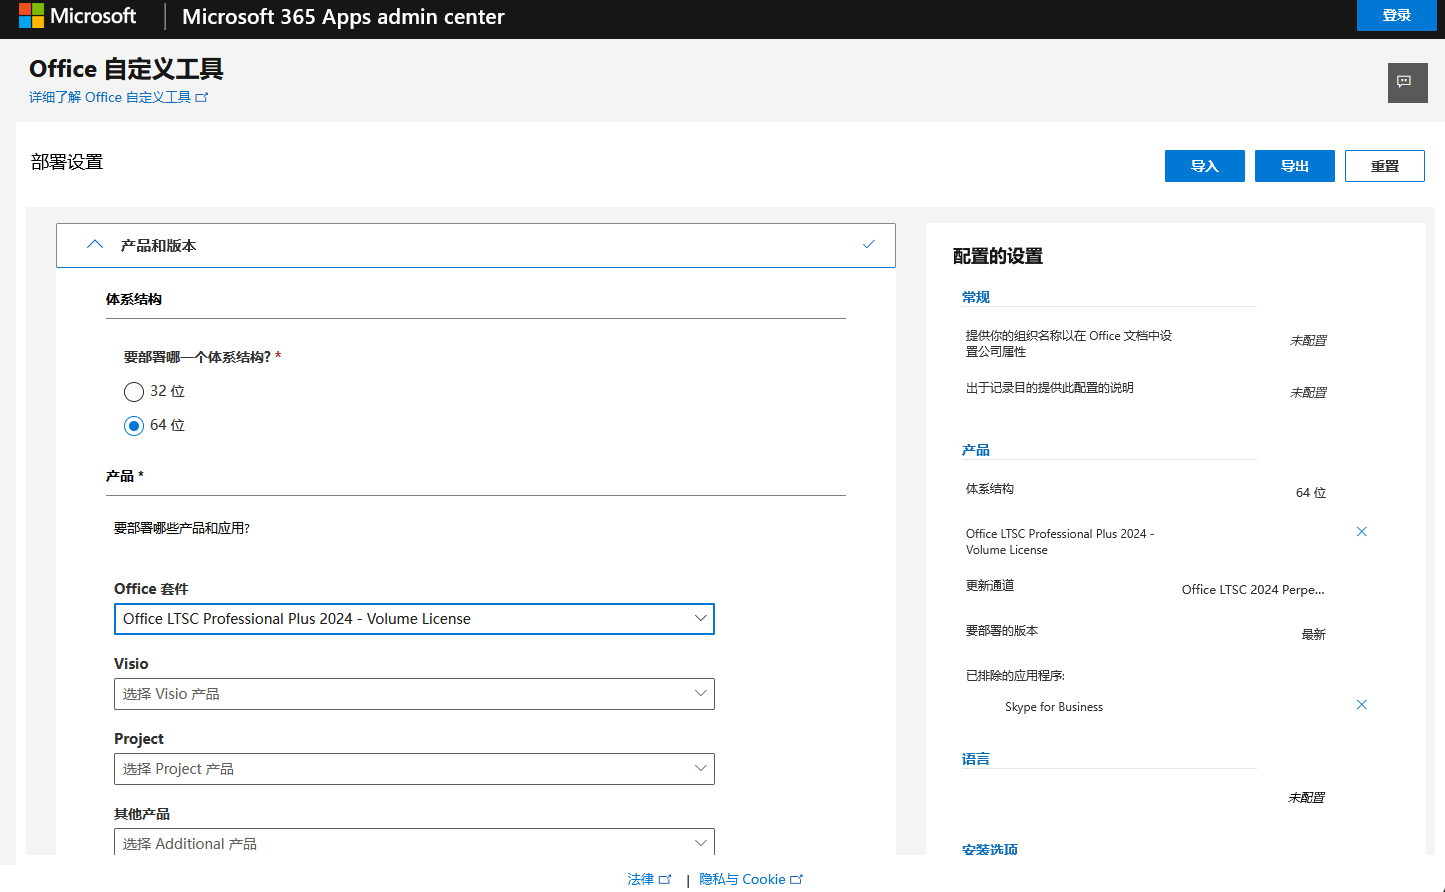Click the 产品和版本 section title

(158, 245)
